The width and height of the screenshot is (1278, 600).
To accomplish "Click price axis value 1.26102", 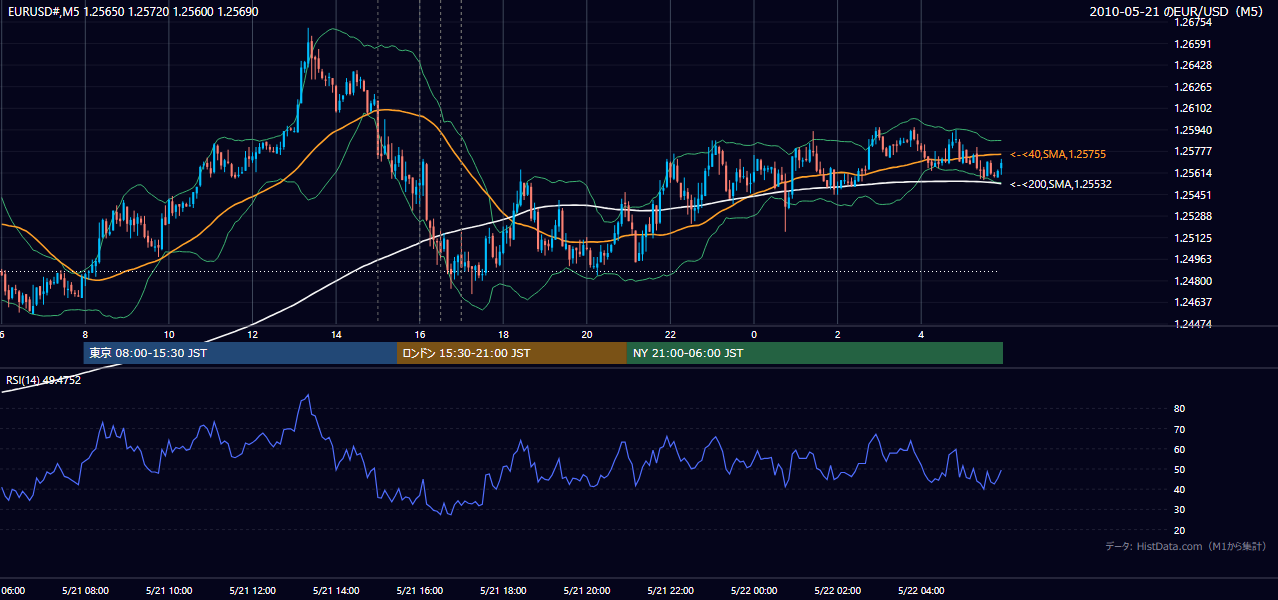I will pos(1192,108).
